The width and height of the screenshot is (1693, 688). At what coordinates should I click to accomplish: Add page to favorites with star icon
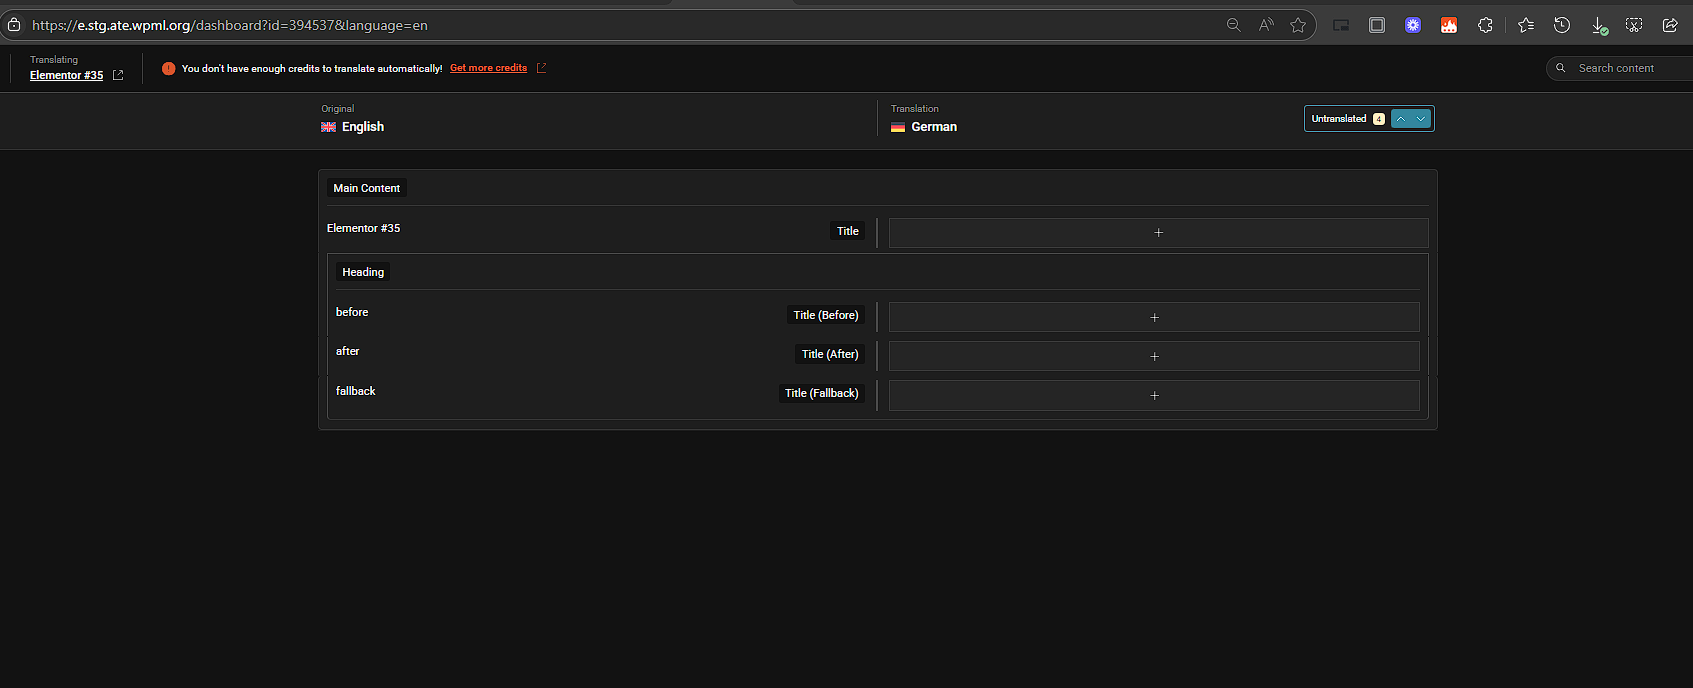coord(1298,25)
